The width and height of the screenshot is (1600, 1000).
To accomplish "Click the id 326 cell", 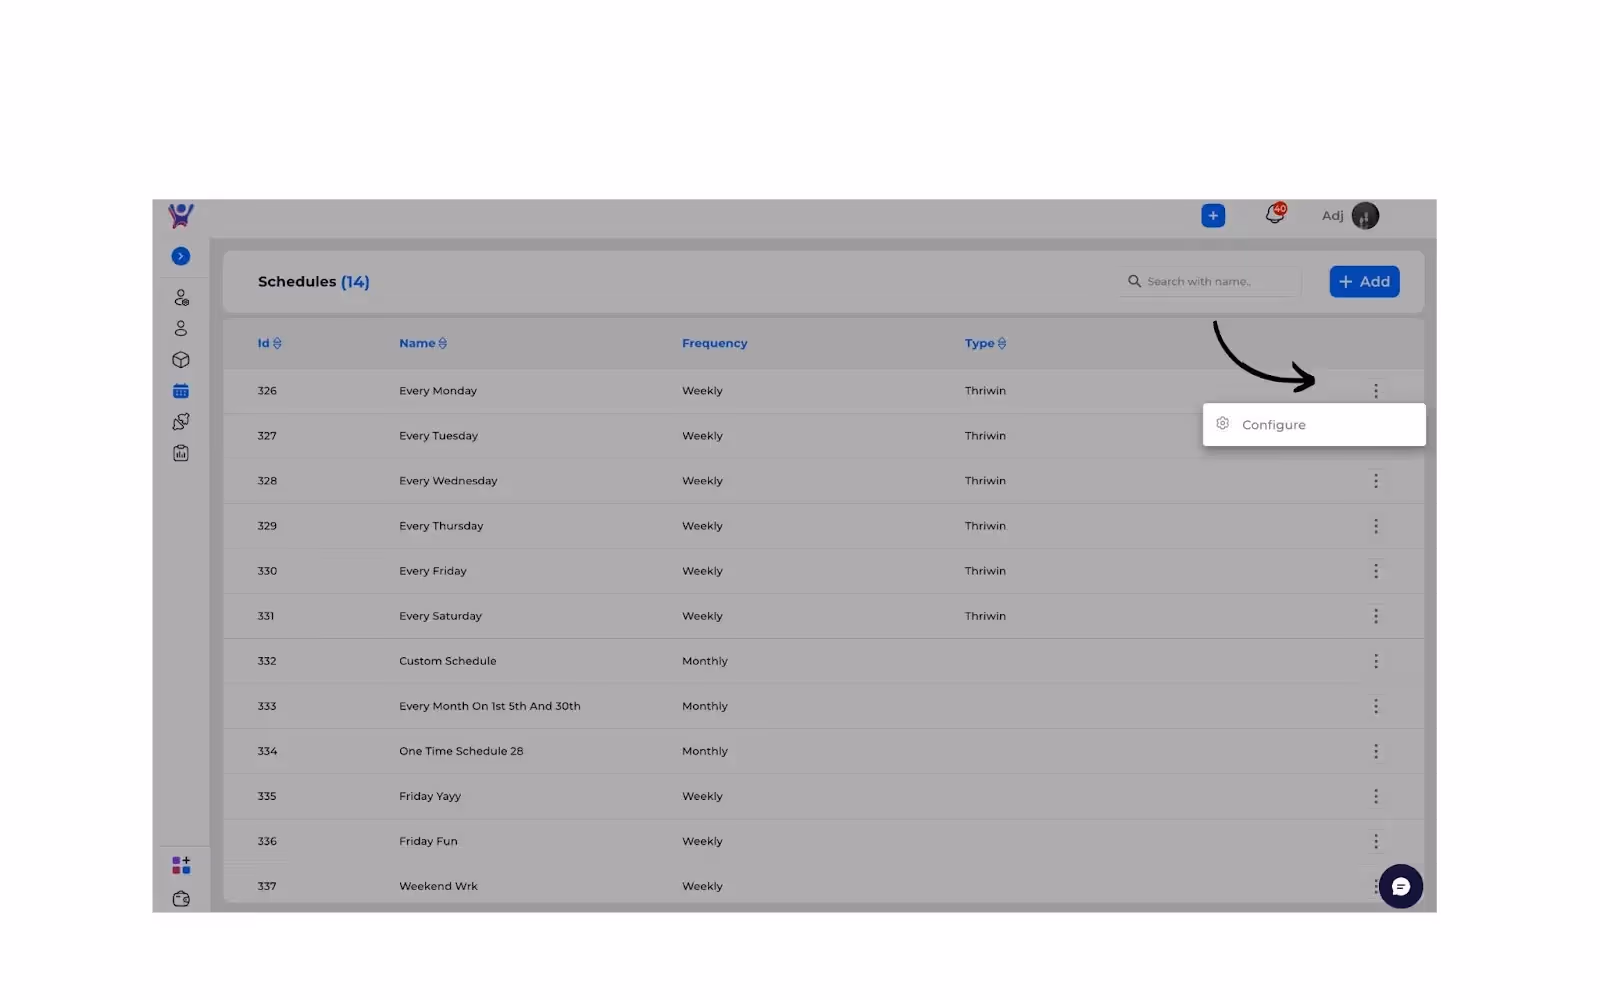I will pos(267,391).
